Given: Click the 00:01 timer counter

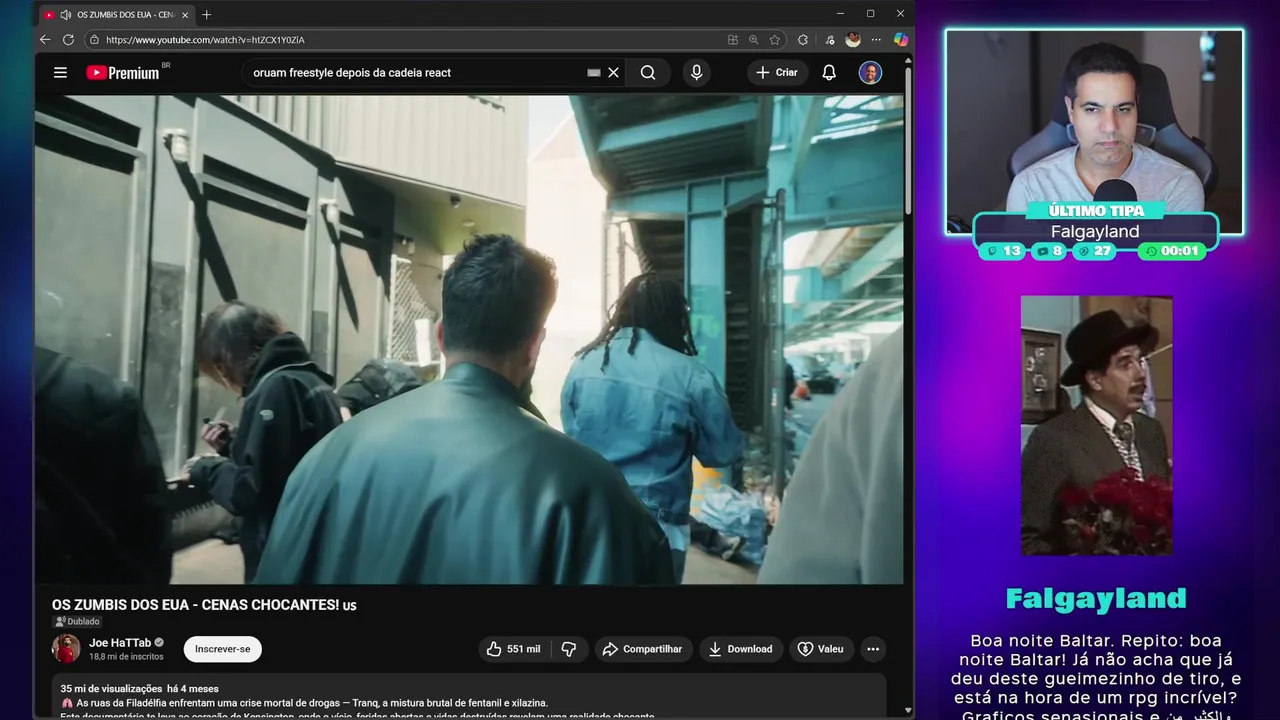Looking at the screenshot, I should pos(1171,251).
